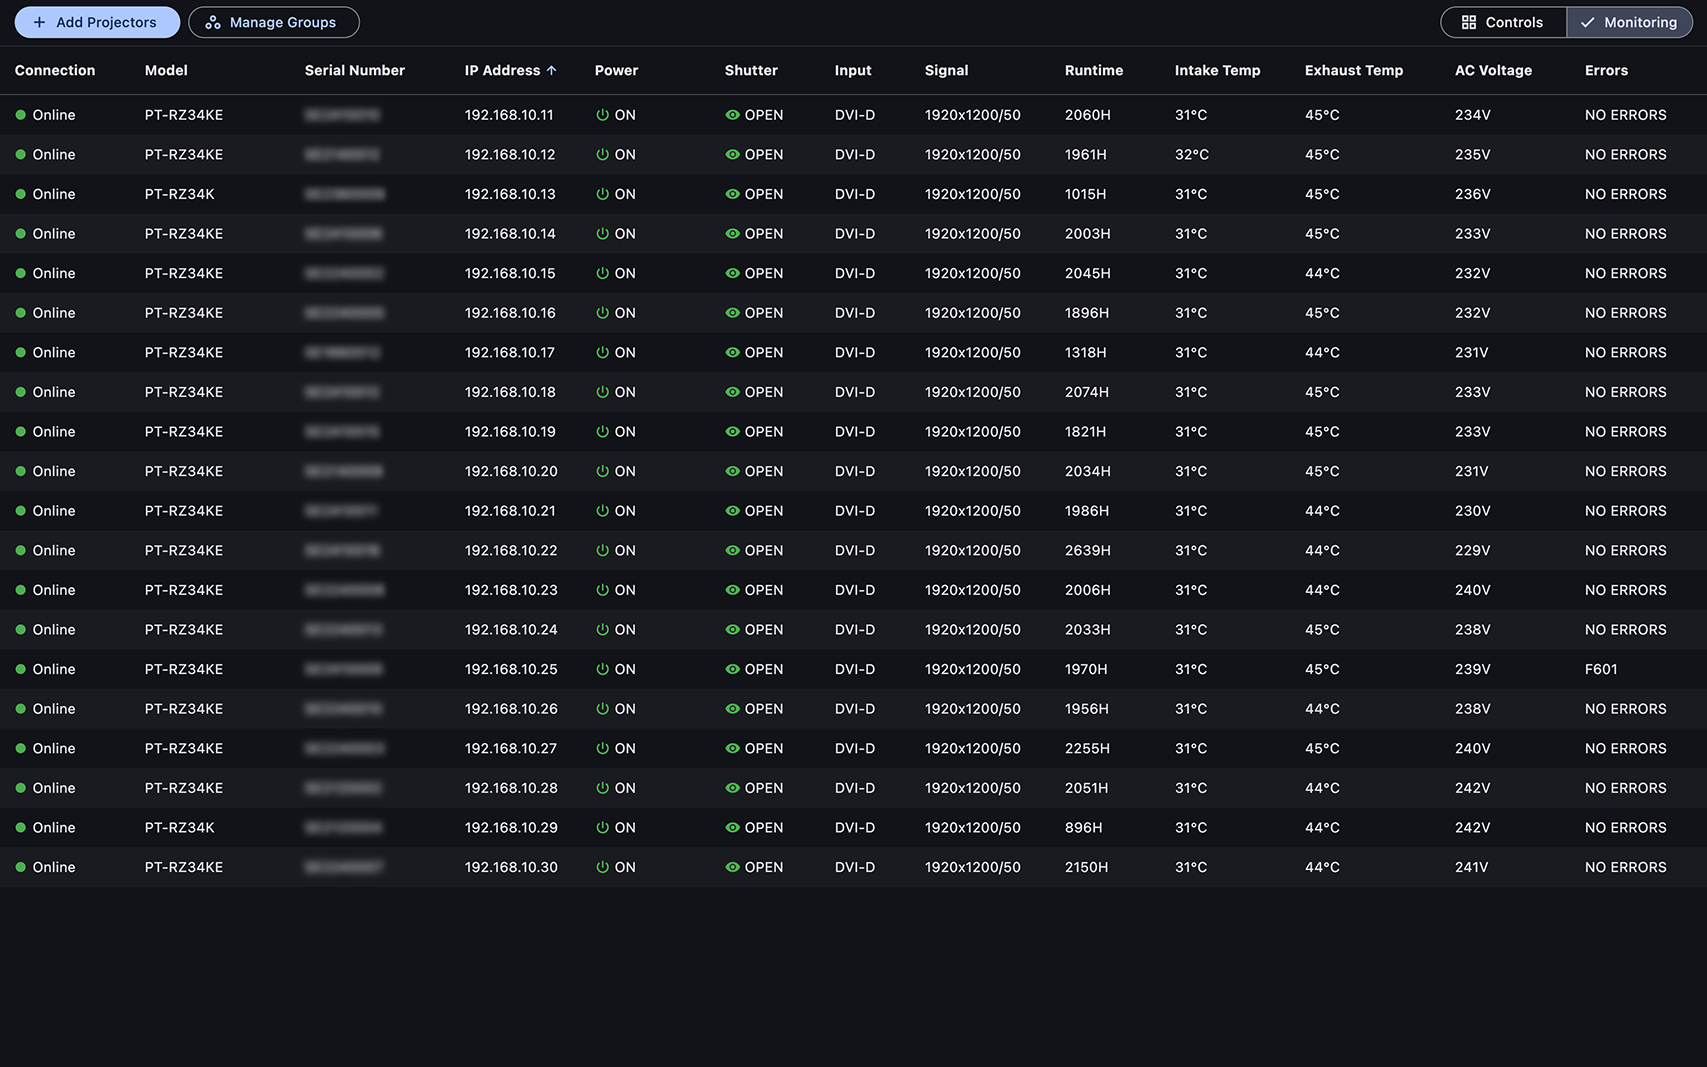The width and height of the screenshot is (1707, 1067).
Task: Click NO ERRORS cell for 192.168.10.30
Action: pos(1626,867)
